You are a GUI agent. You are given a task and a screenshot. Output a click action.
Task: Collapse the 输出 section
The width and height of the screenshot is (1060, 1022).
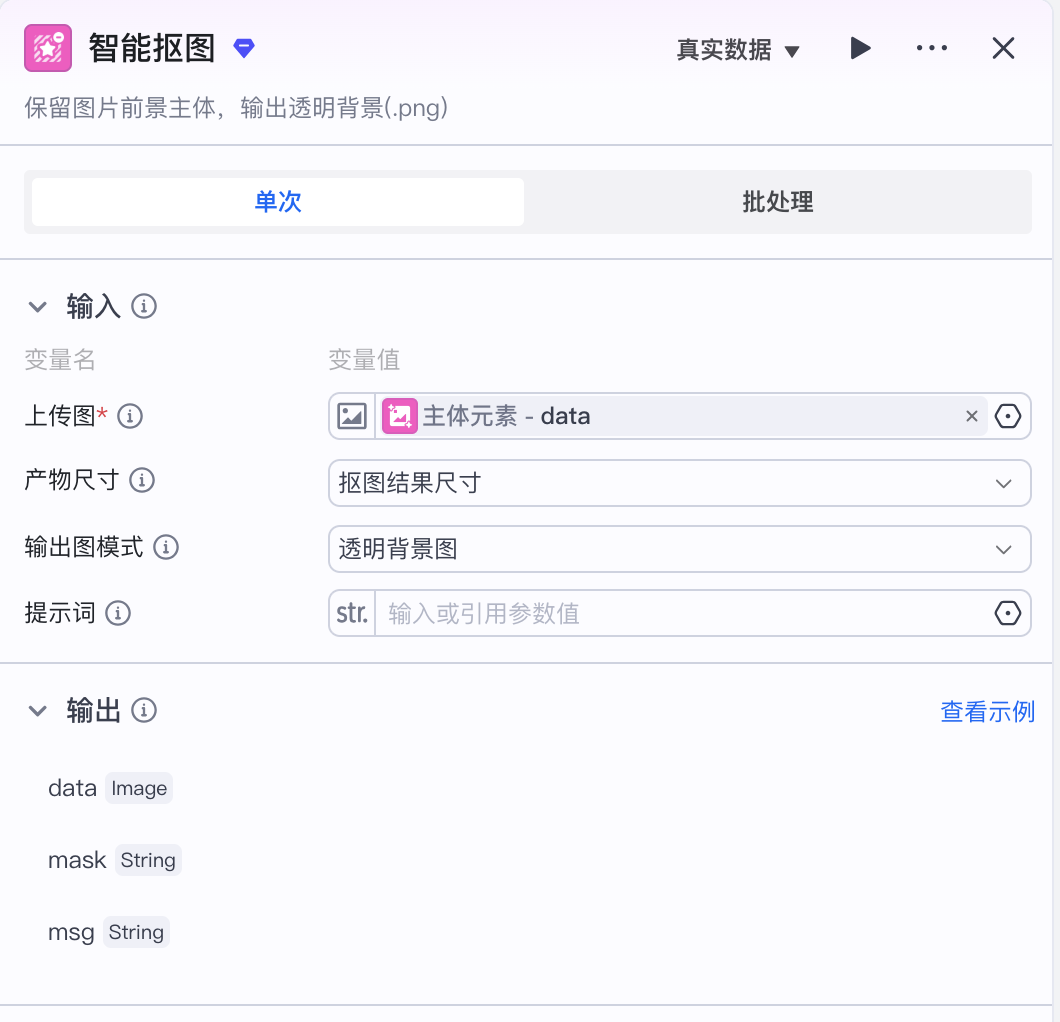37,711
